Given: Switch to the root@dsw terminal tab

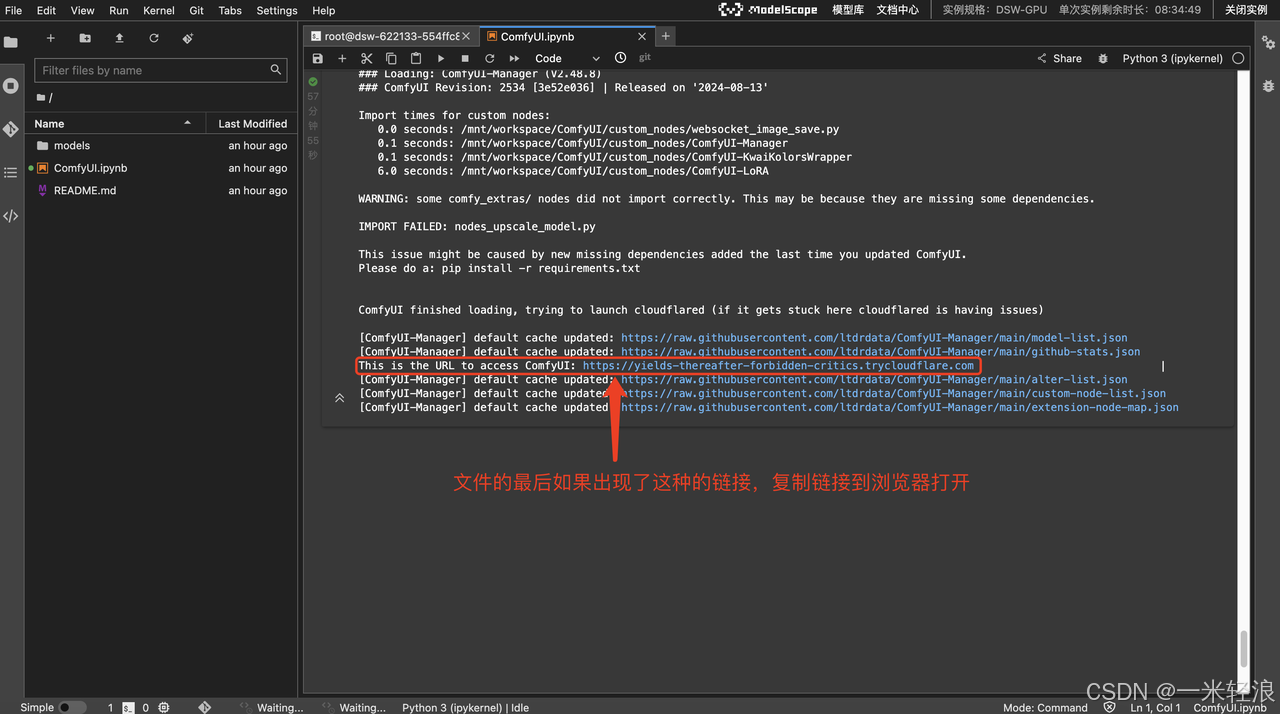Looking at the screenshot, I should (385, 35).
